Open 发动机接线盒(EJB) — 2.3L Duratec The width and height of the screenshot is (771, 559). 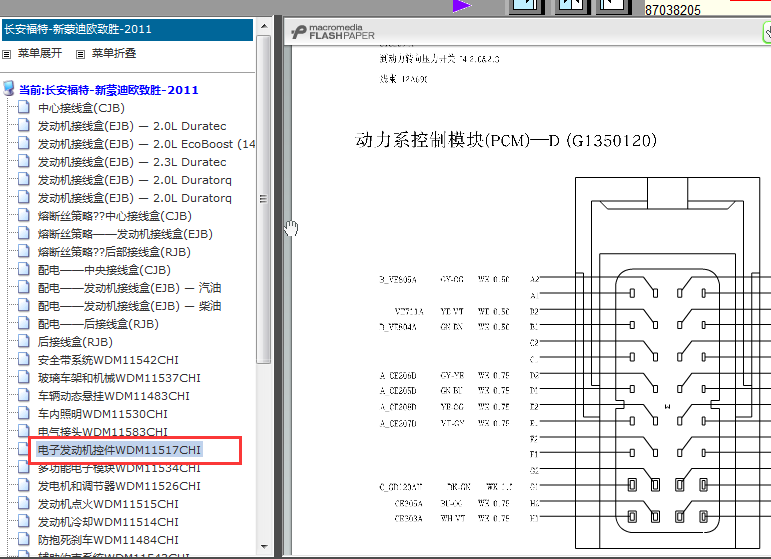[x=132, y=162]
